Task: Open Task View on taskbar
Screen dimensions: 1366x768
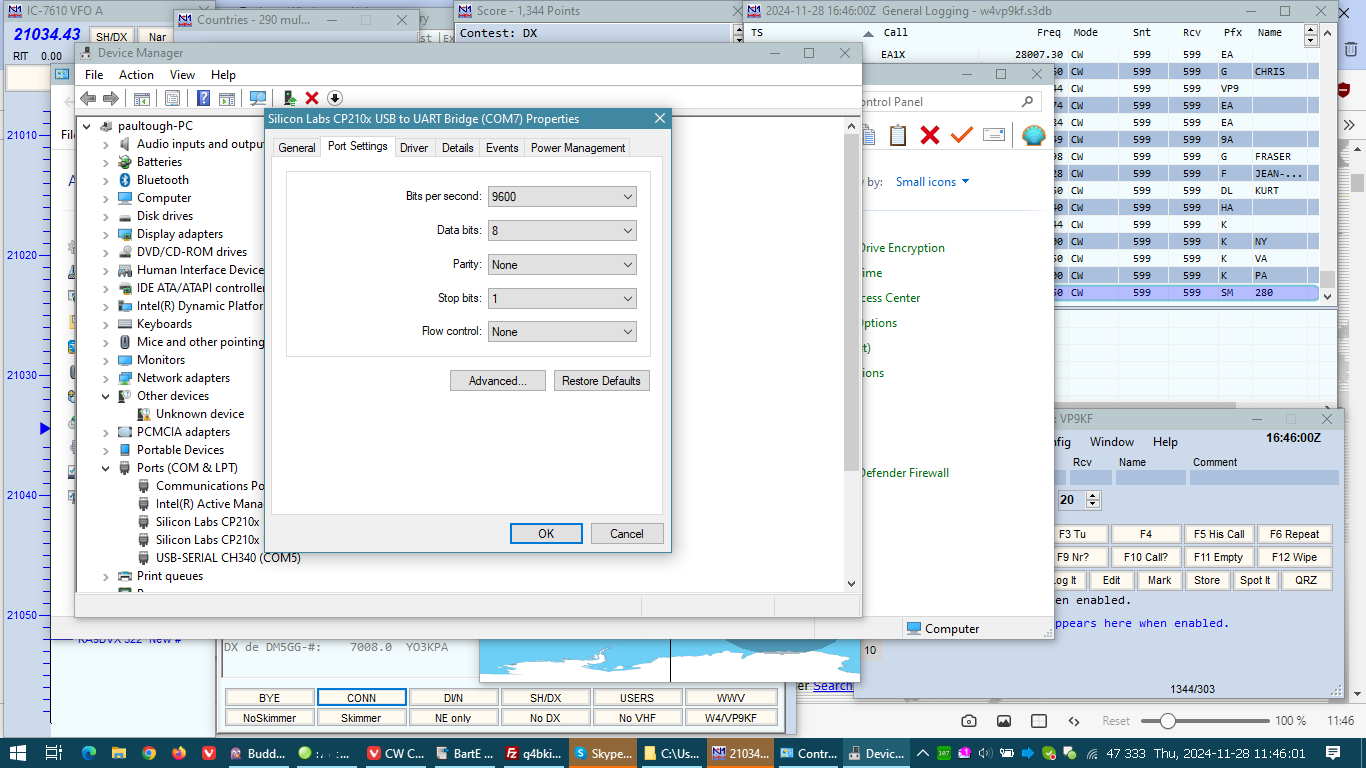Action: (54, 753)
